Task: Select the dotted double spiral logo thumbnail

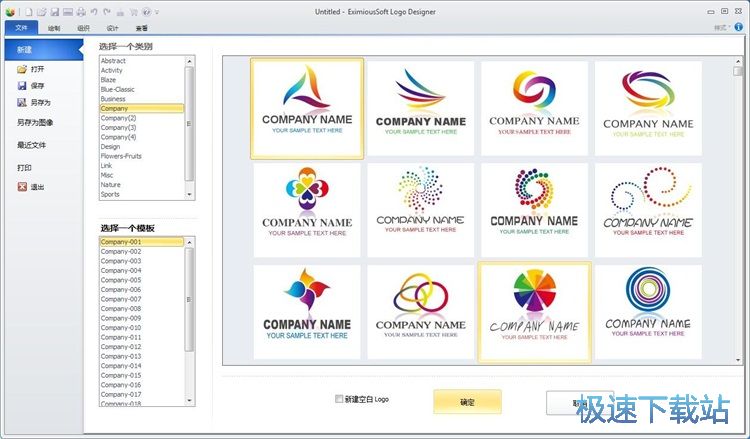Action: pyautogui.click(x=648, y=210)
